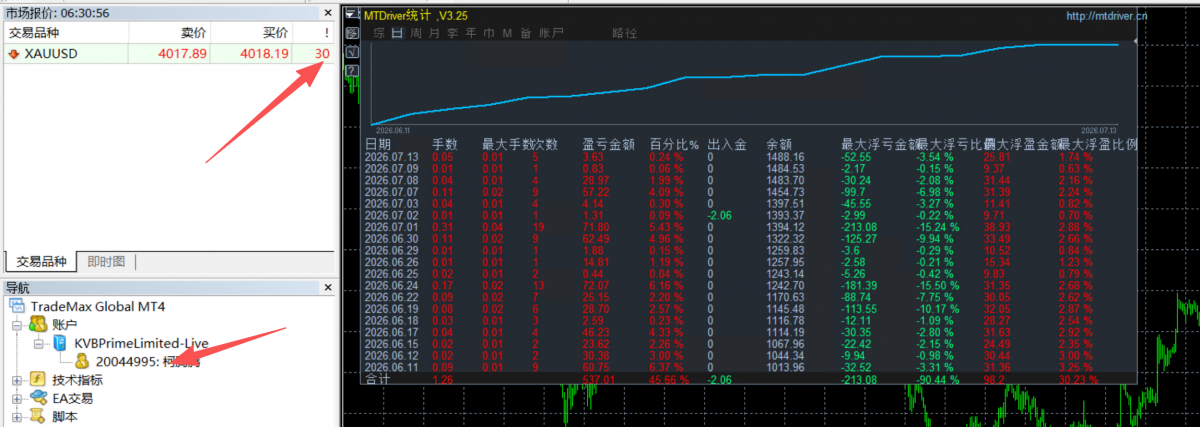Click the 出入金 column header
Image resolution: width=1200 pixels, height=427 pixels.
pyautogui.click(x=727, y=144)
